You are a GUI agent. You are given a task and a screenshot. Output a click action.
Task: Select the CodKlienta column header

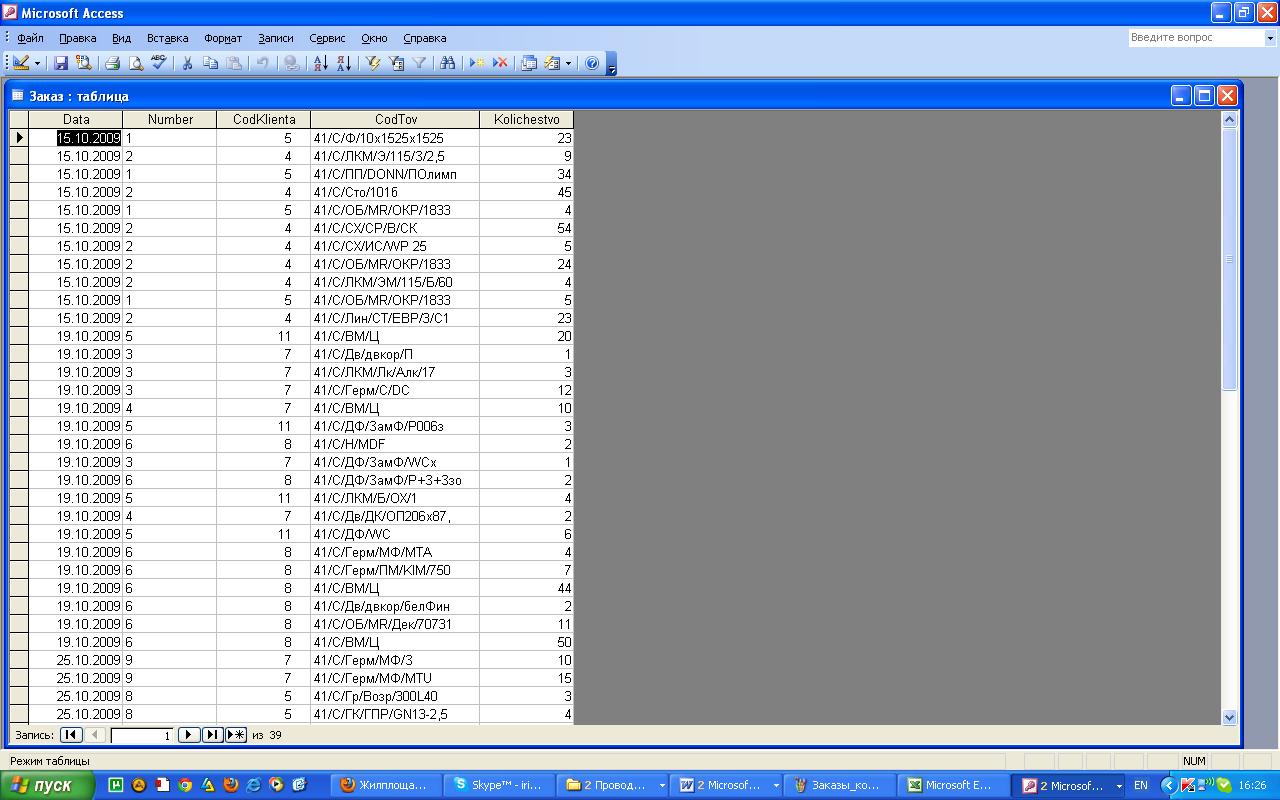(264, 119)
